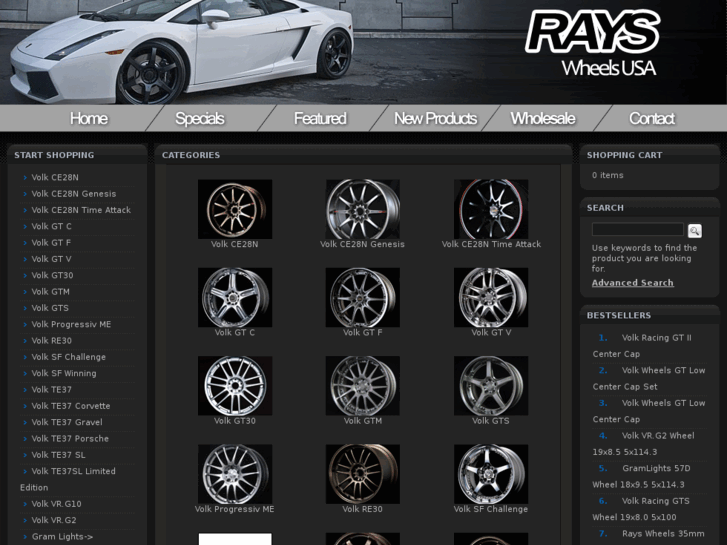The height and width of the screenshot is (545, 727).
Task: Click the Volk GTM caption under thumbnail
Action: click(x=363, y=421)
